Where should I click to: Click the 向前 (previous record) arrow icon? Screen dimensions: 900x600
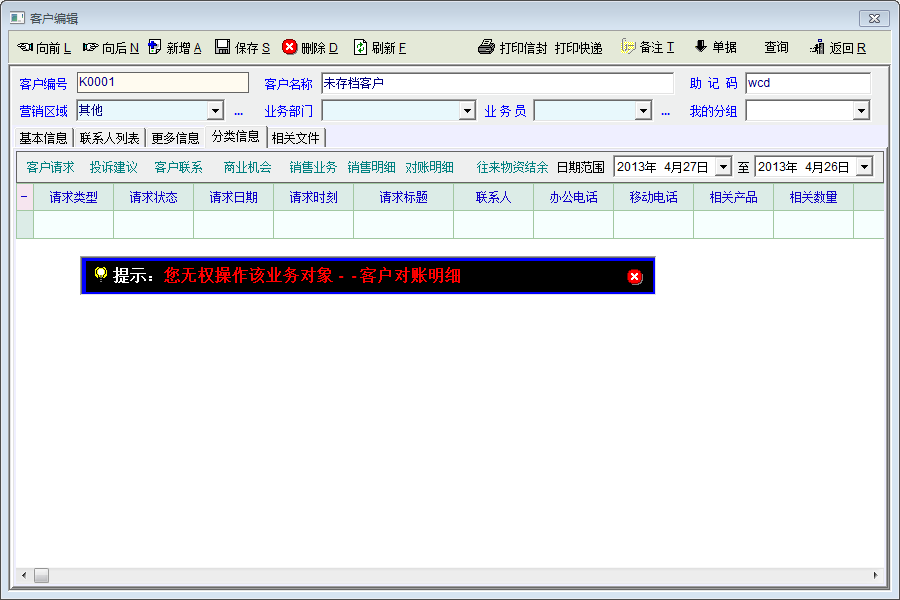pos(25,47)
